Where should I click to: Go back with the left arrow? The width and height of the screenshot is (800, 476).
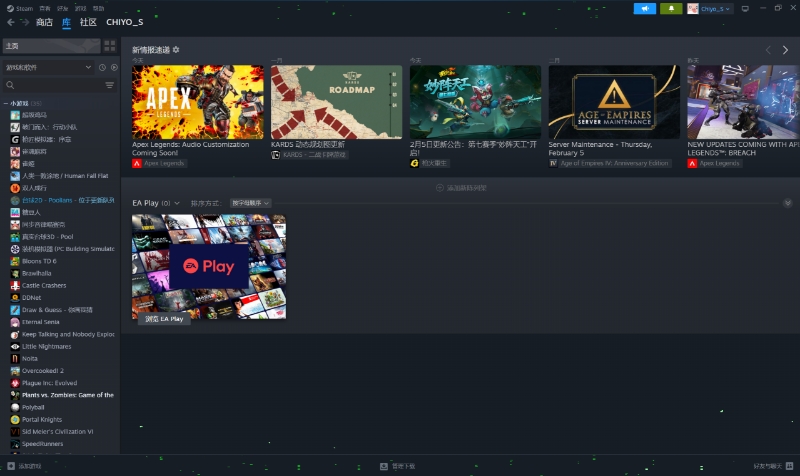[x=11, y=22]
